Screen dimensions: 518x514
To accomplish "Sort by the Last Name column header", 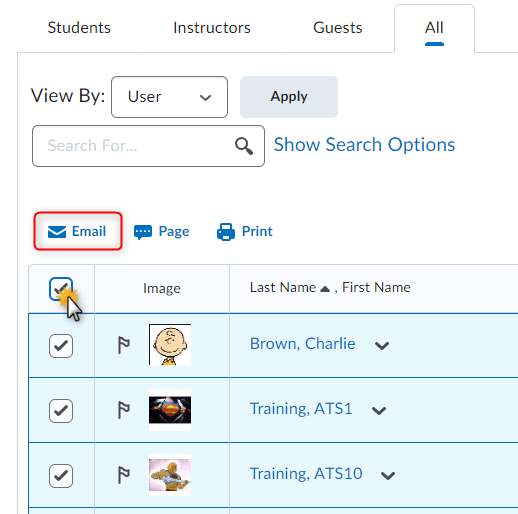I will pyautogui.click(x=283, y=287).
